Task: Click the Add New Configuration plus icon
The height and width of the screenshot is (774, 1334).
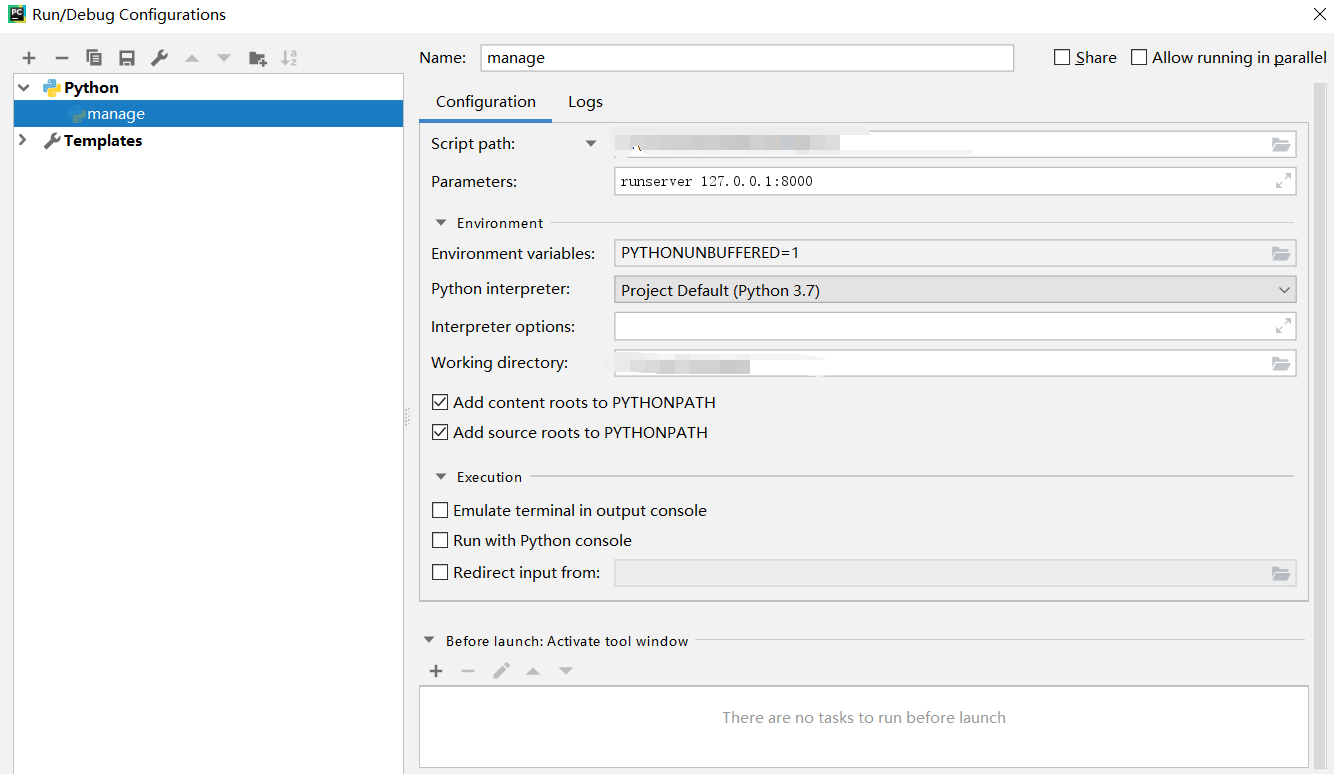Action: point(29,59)
